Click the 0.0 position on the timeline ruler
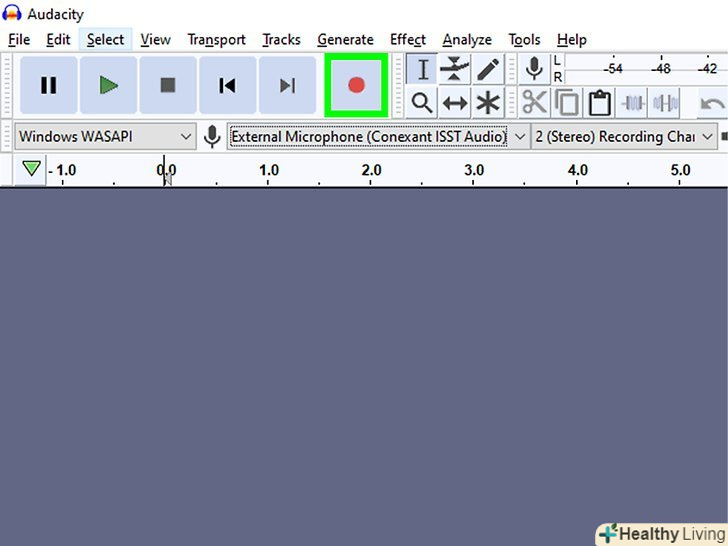This screenshot has width=728, height=546. 166,170
